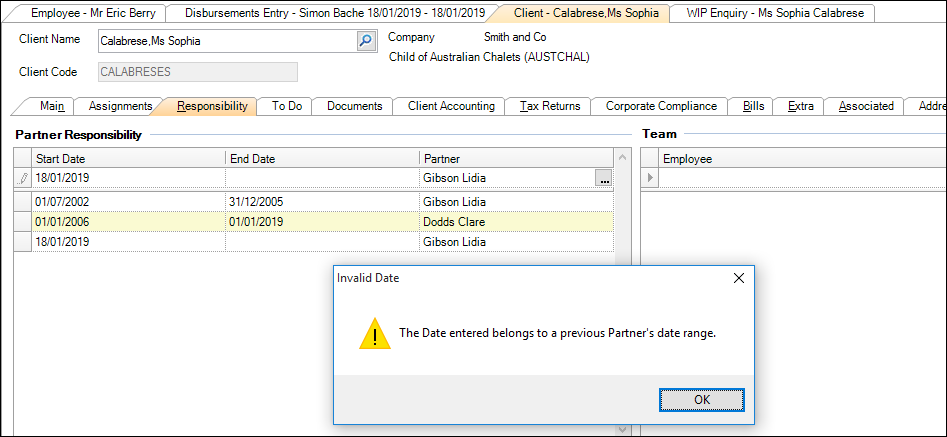Click the warning icon in the dialog

click(x=375, y=333)
